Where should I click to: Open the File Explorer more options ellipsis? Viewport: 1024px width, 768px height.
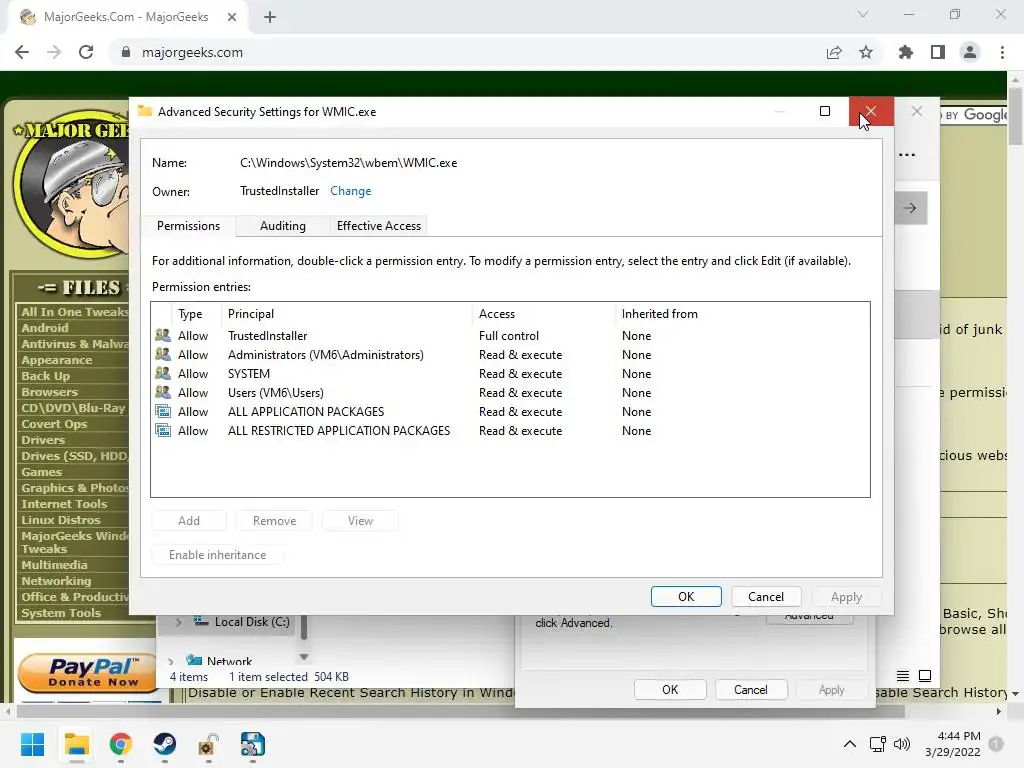pos(906,155)
